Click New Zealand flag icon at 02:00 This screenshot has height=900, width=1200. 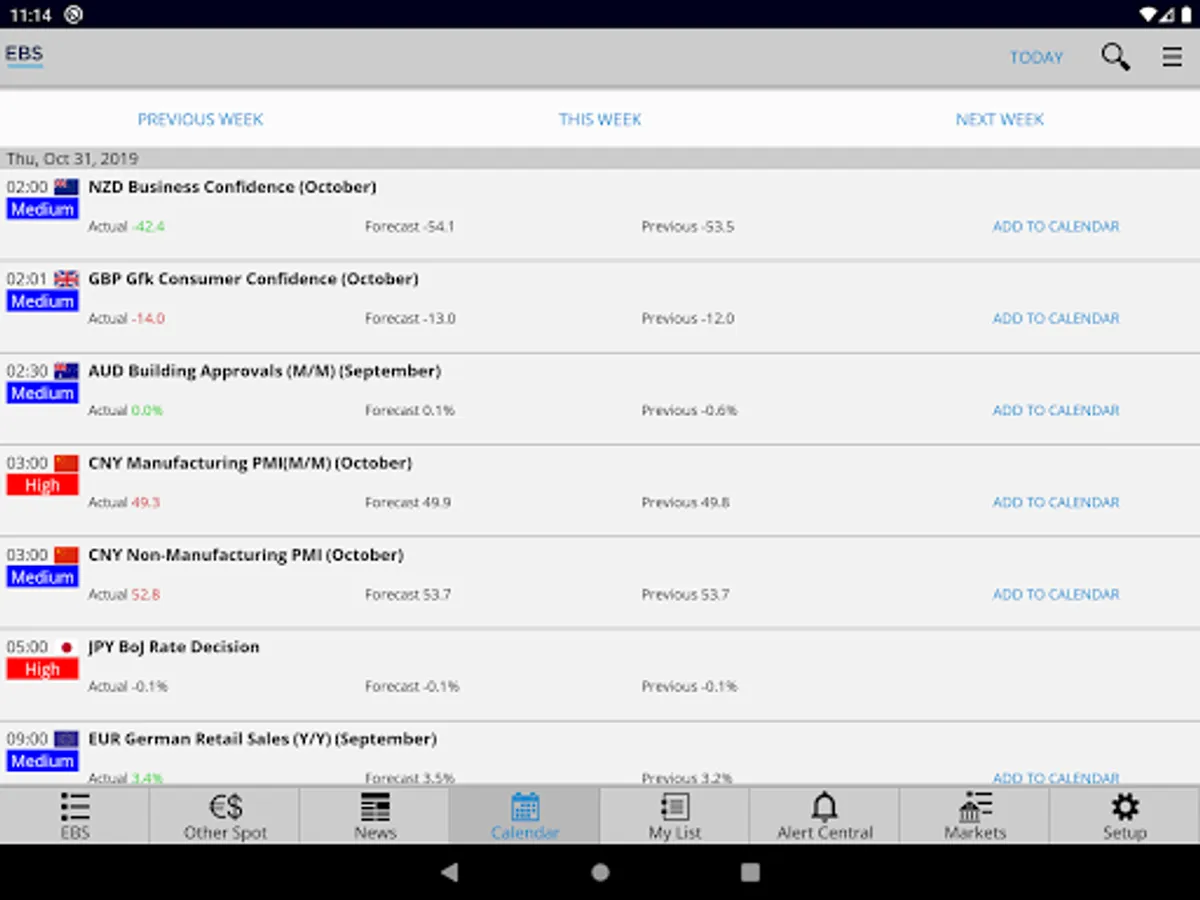pyautogui.click(x=66, y=187)
